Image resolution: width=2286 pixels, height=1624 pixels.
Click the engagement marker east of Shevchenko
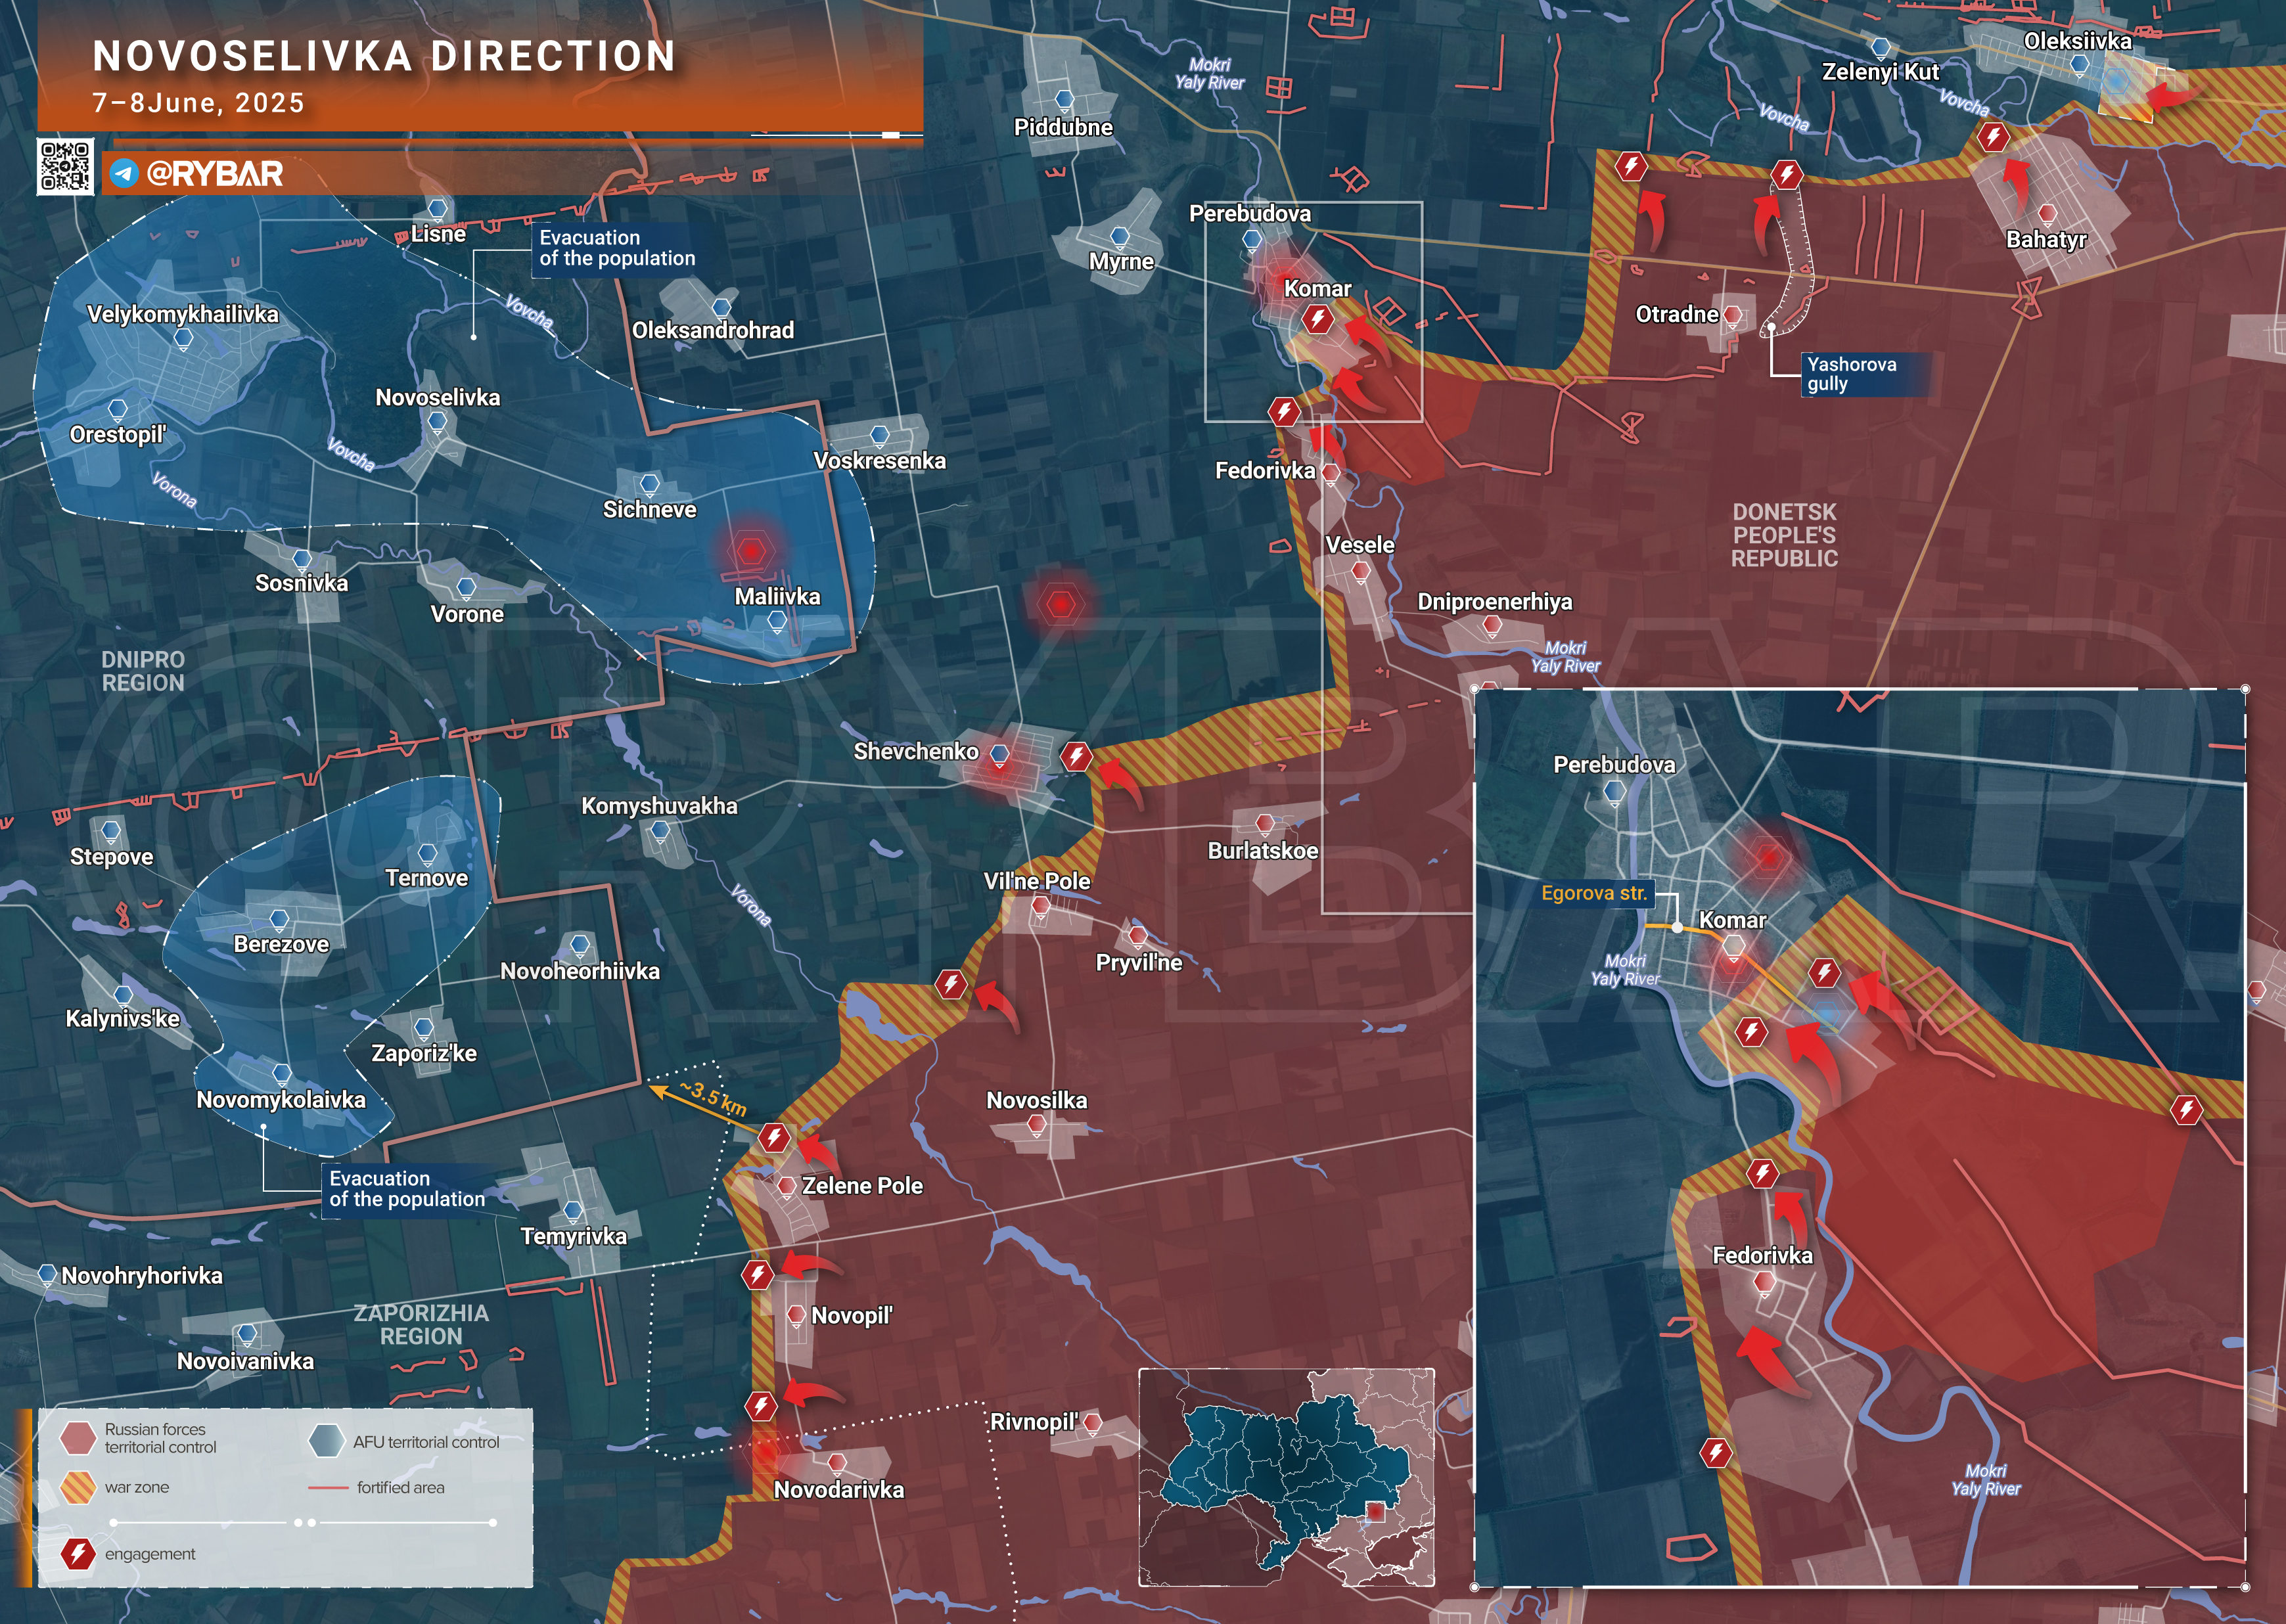pos(1076,756)
